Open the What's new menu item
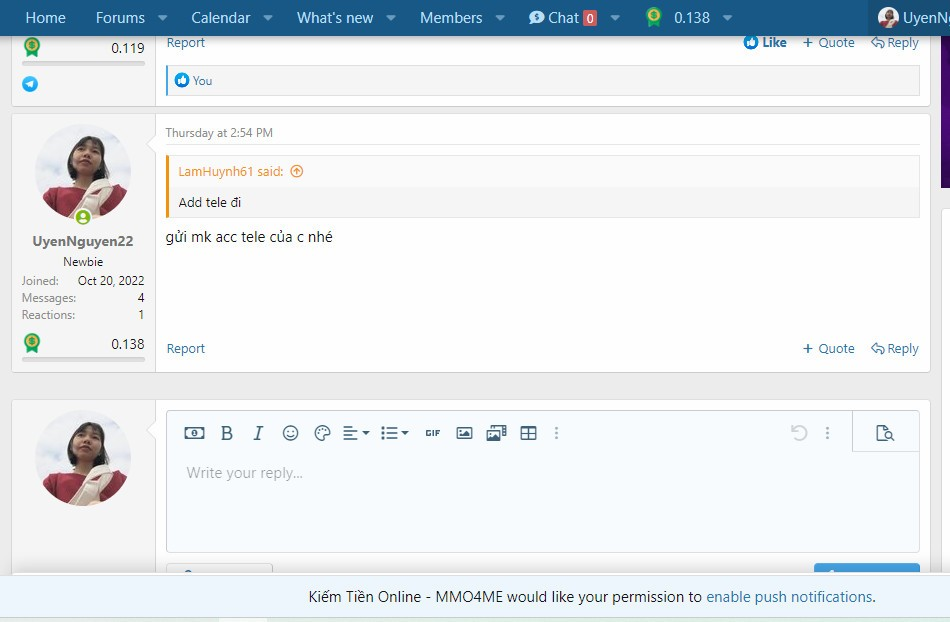 (x=335, y=18)
